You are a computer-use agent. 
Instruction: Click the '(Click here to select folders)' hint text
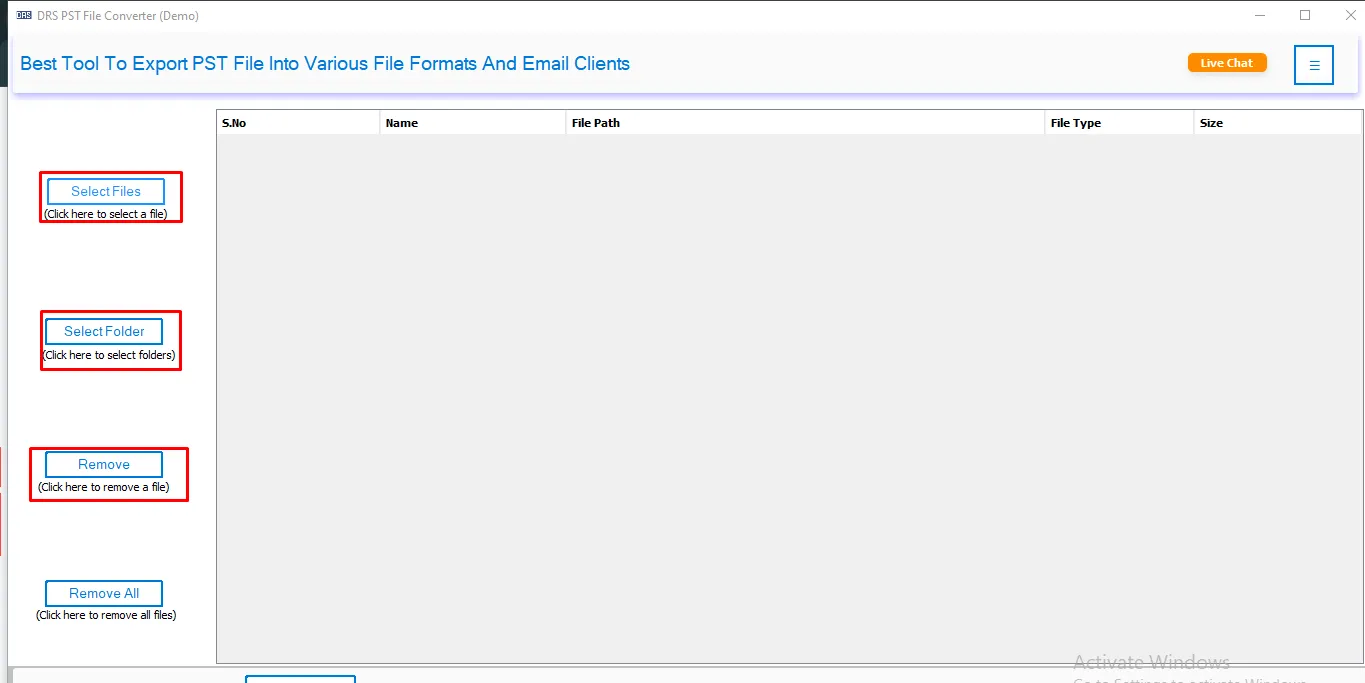tap(109, 355)
